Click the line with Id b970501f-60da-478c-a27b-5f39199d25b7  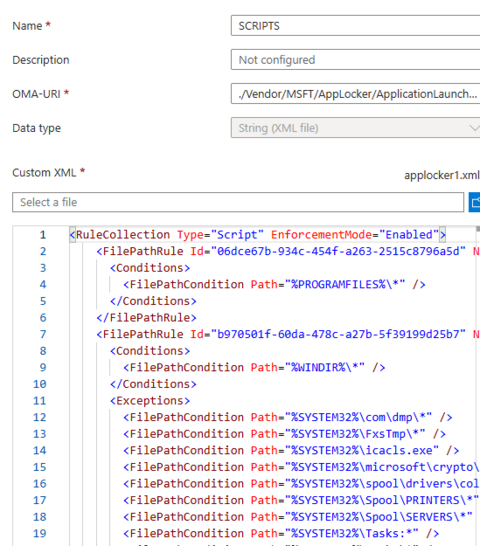[288, 334]
